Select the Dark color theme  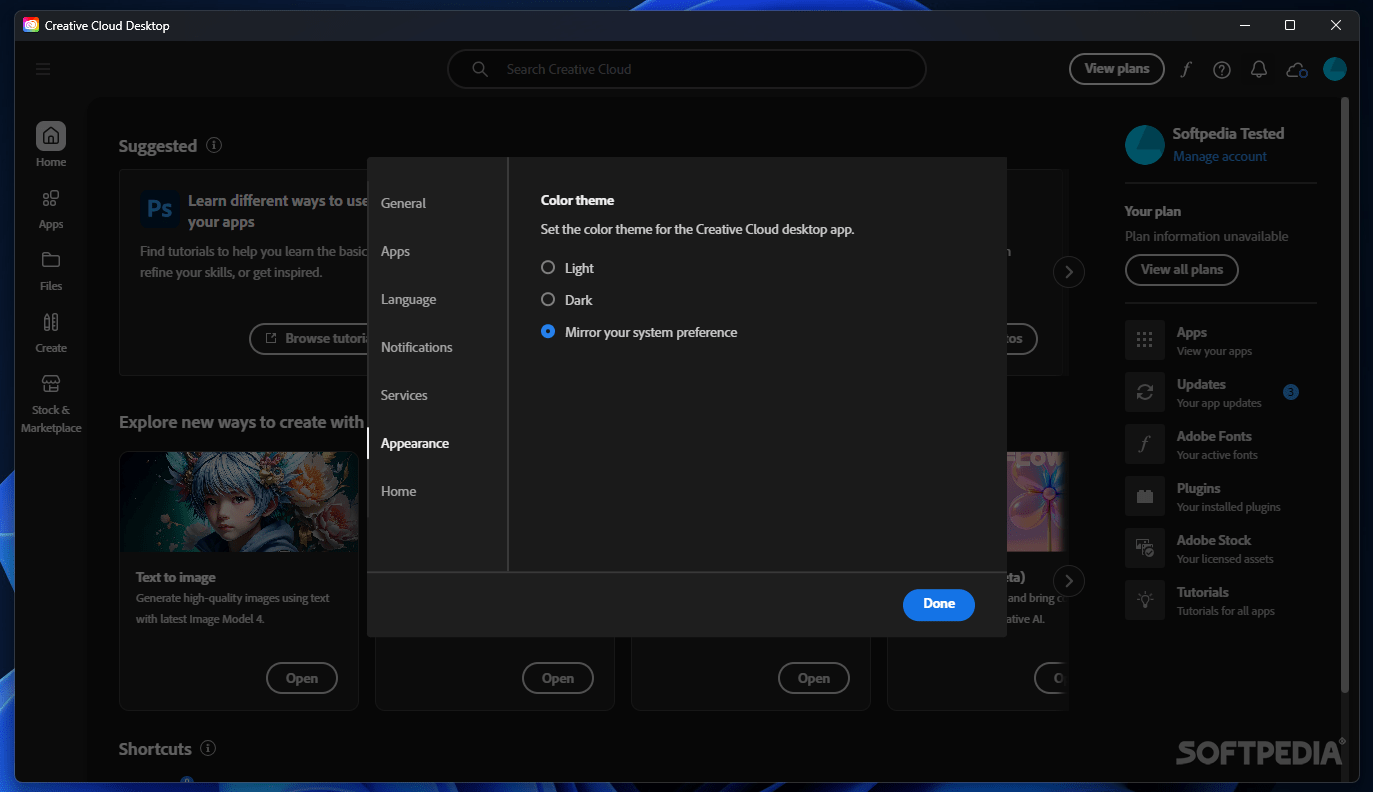[x=548, y=300]
